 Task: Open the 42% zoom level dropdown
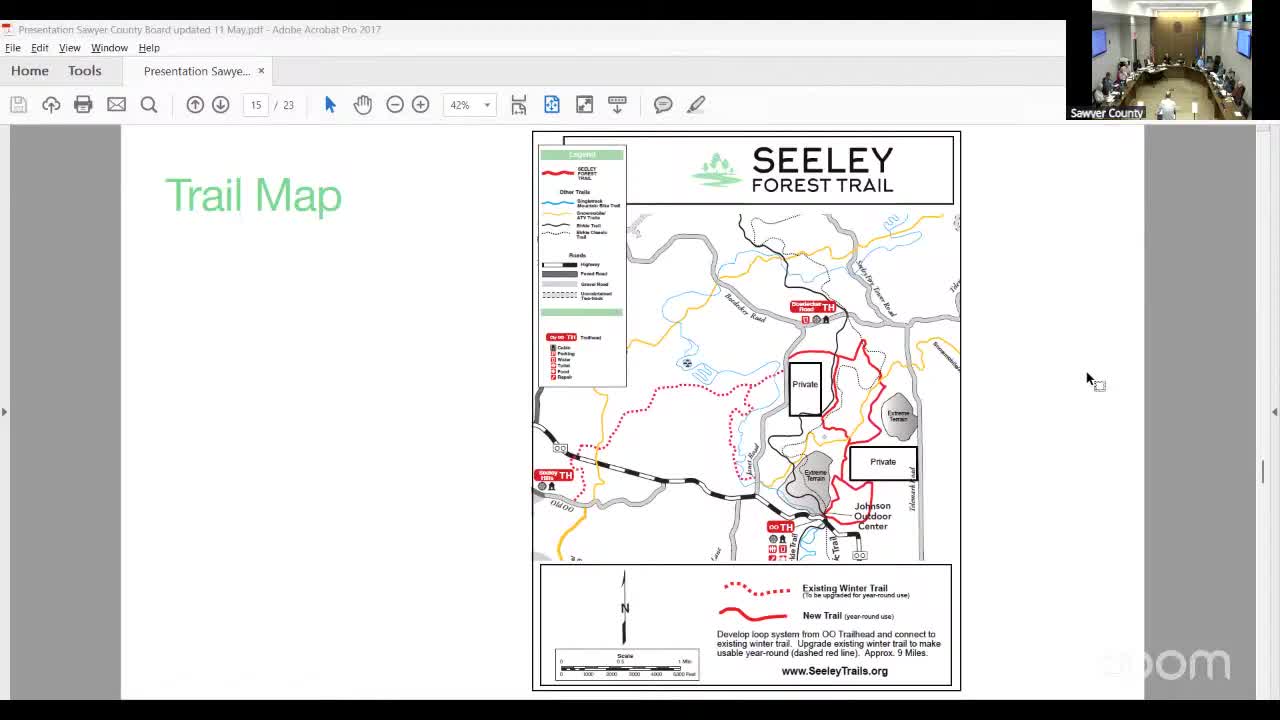pyautogui.click(x=487, y=105)
